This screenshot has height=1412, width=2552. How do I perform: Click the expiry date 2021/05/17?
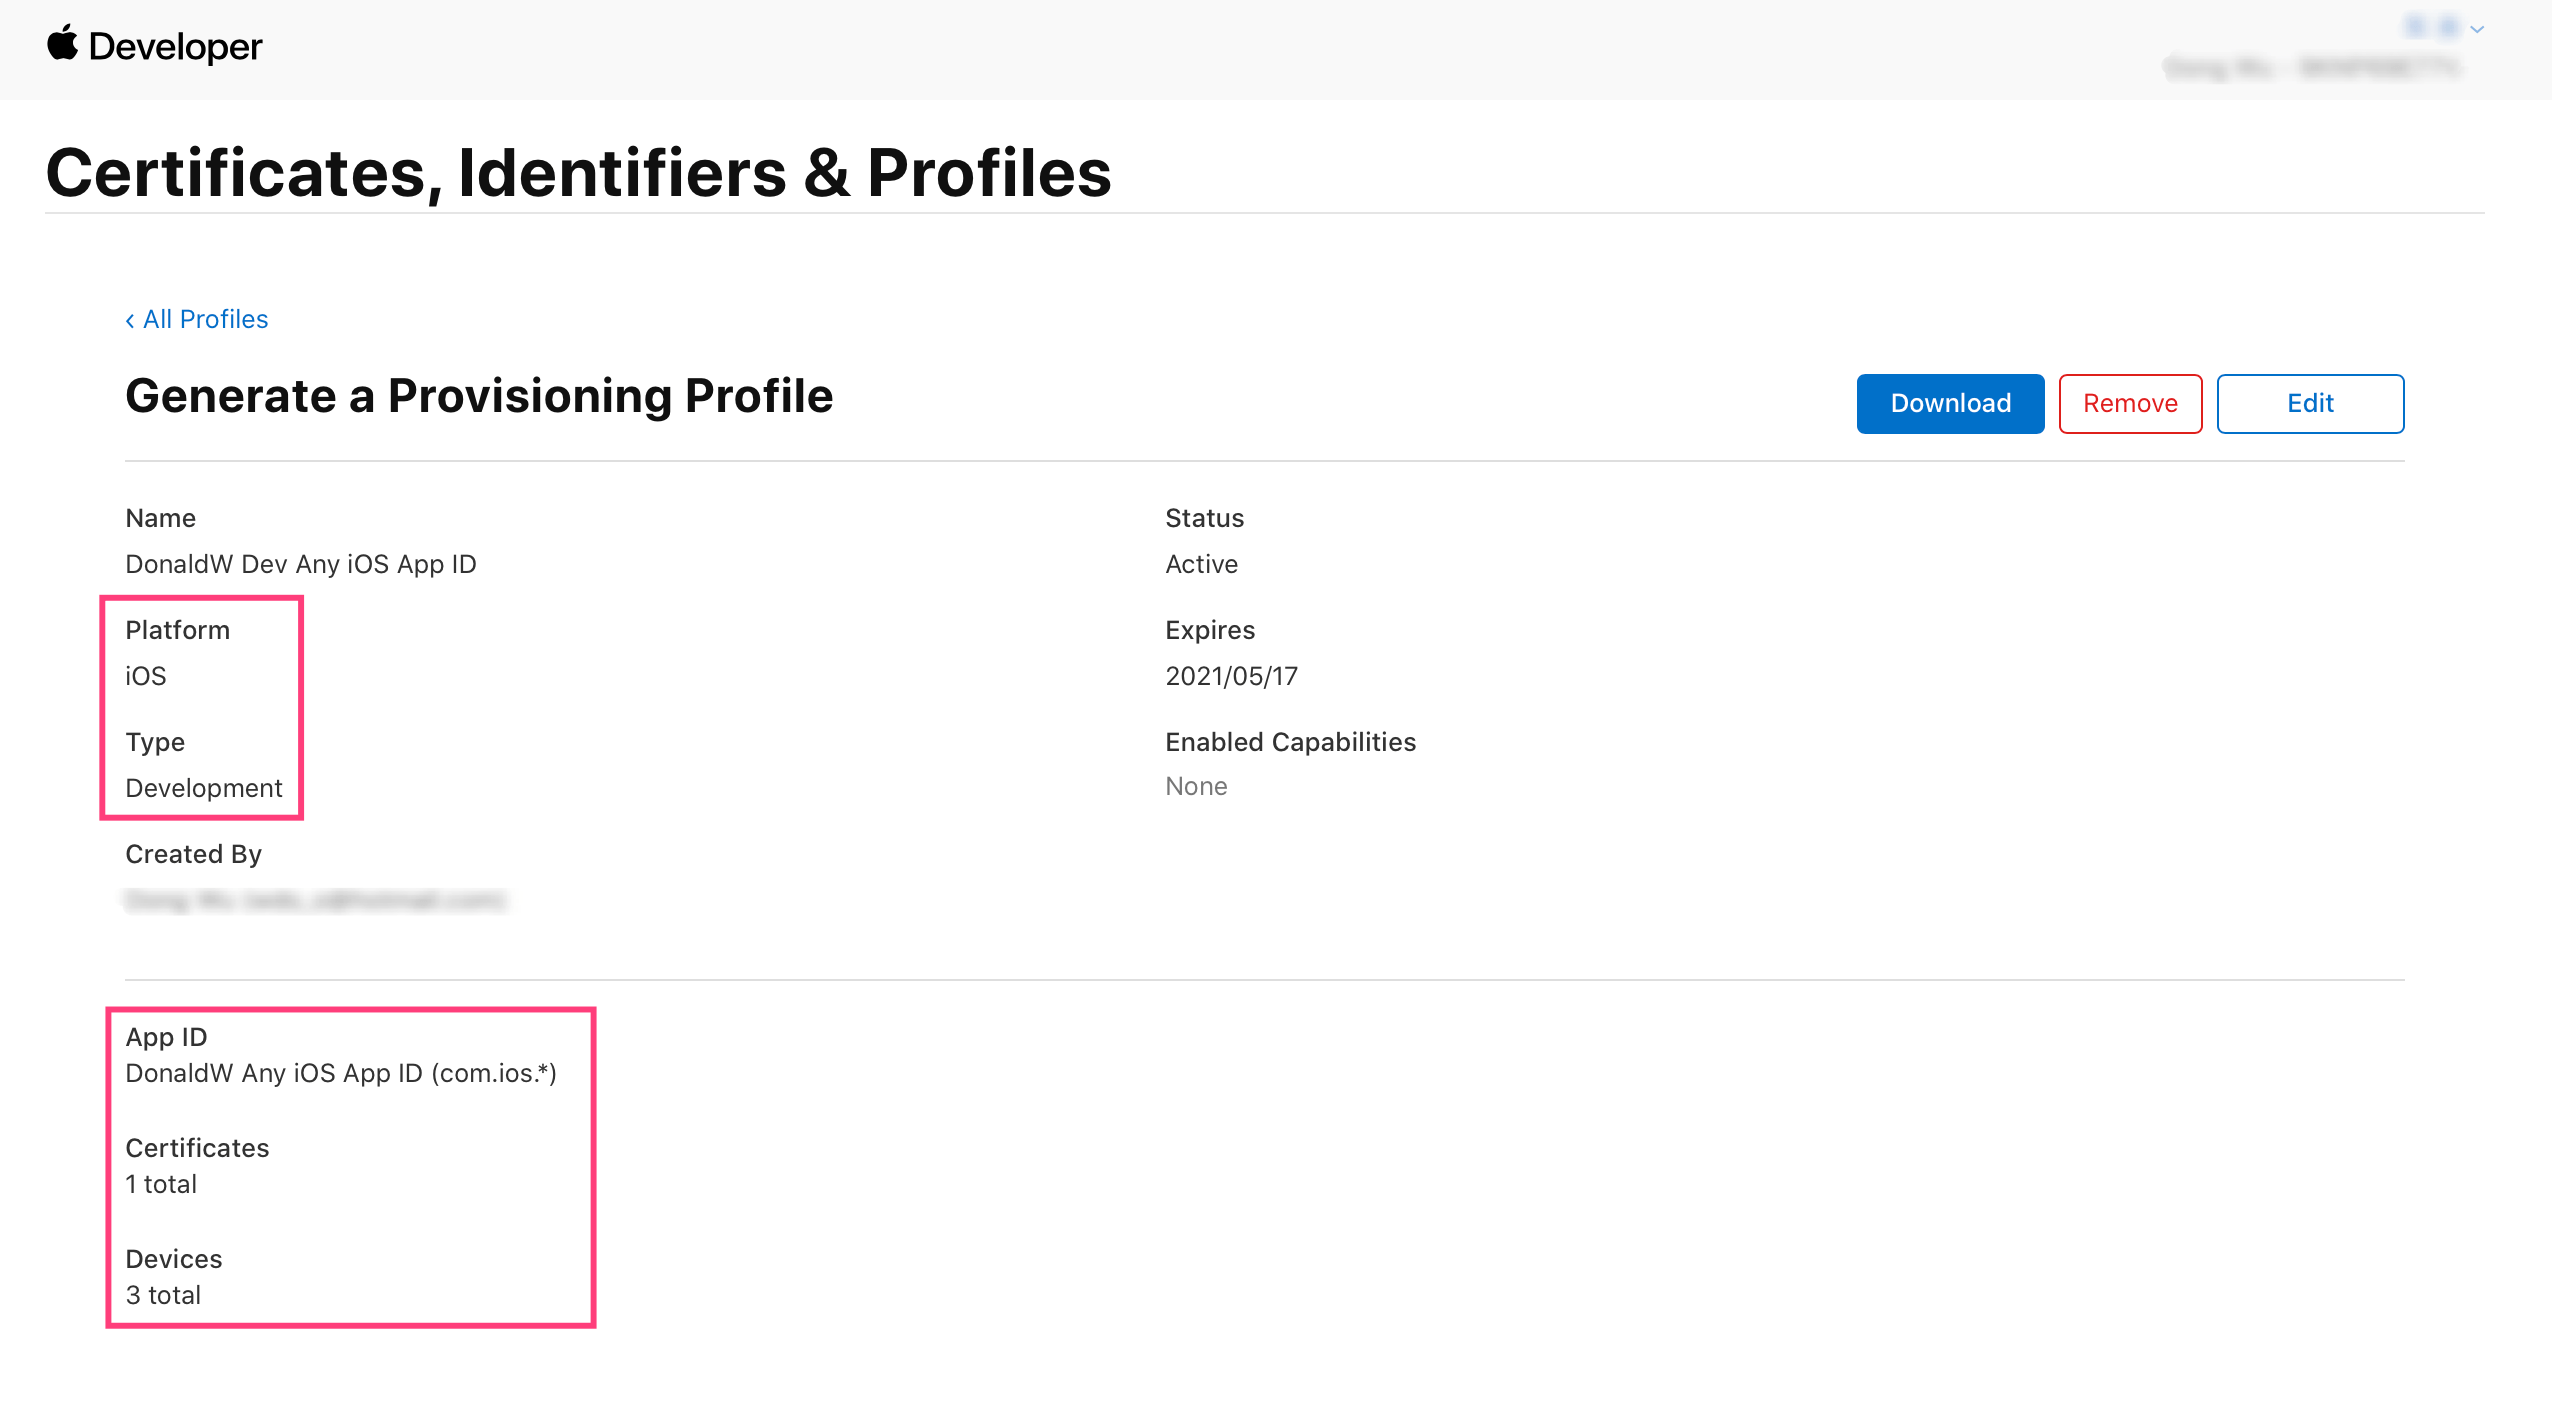[x=1231, y=676]
